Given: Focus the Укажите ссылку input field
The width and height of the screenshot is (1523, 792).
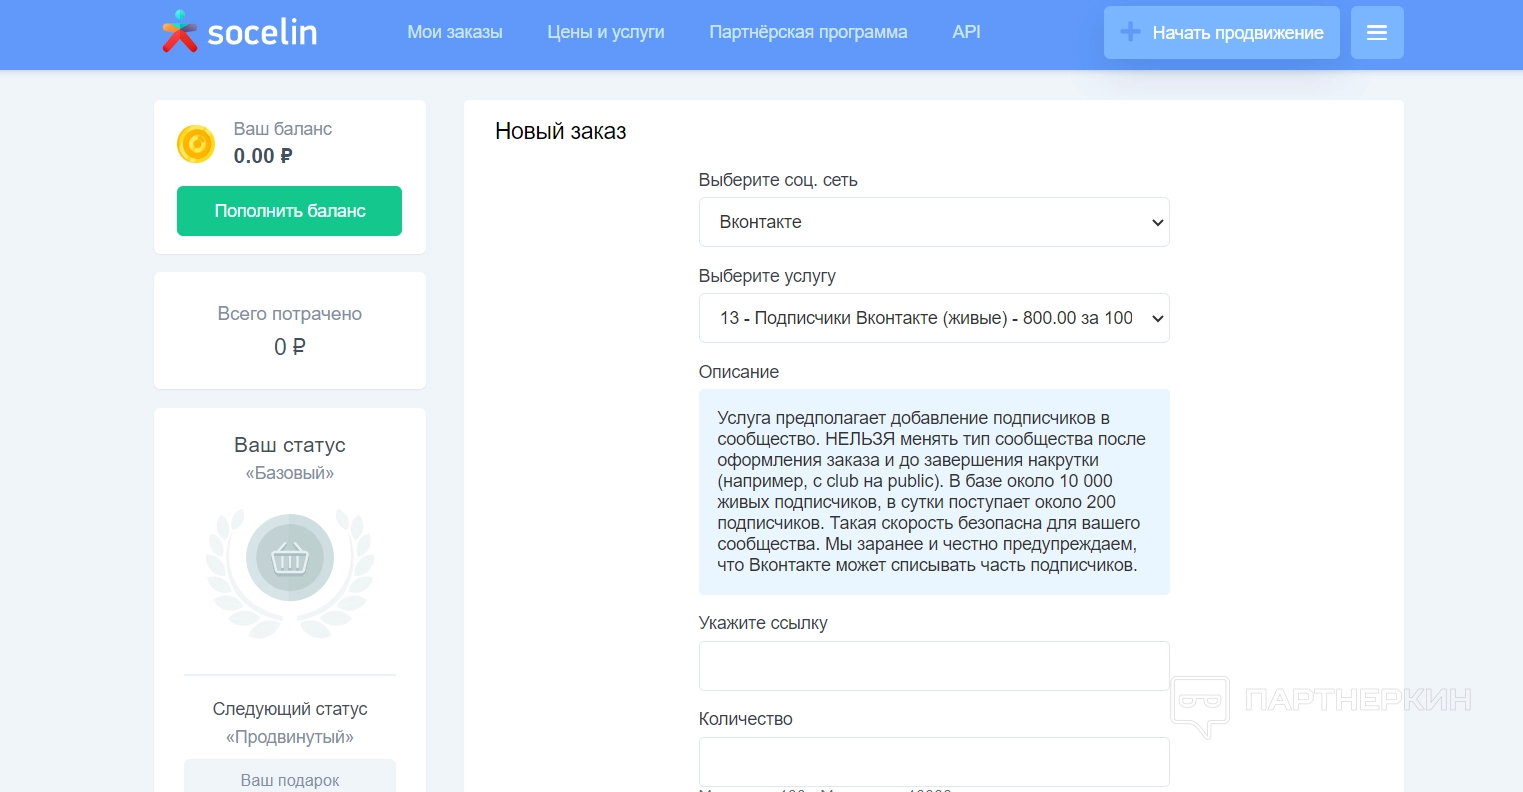Looking at the screenshot, I should [x=934, y=666].
